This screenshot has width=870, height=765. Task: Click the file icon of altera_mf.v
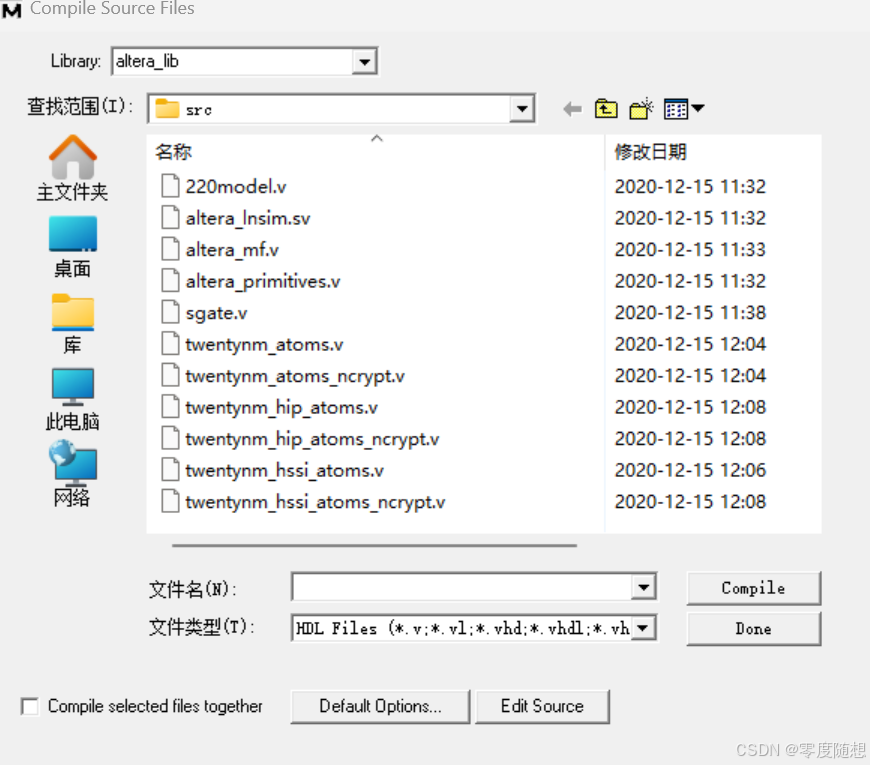coord(170,249)
